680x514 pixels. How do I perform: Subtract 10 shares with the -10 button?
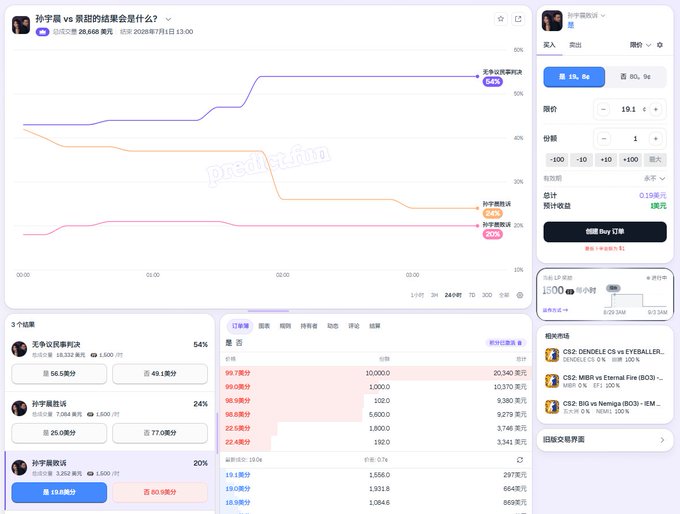point(581,160)
